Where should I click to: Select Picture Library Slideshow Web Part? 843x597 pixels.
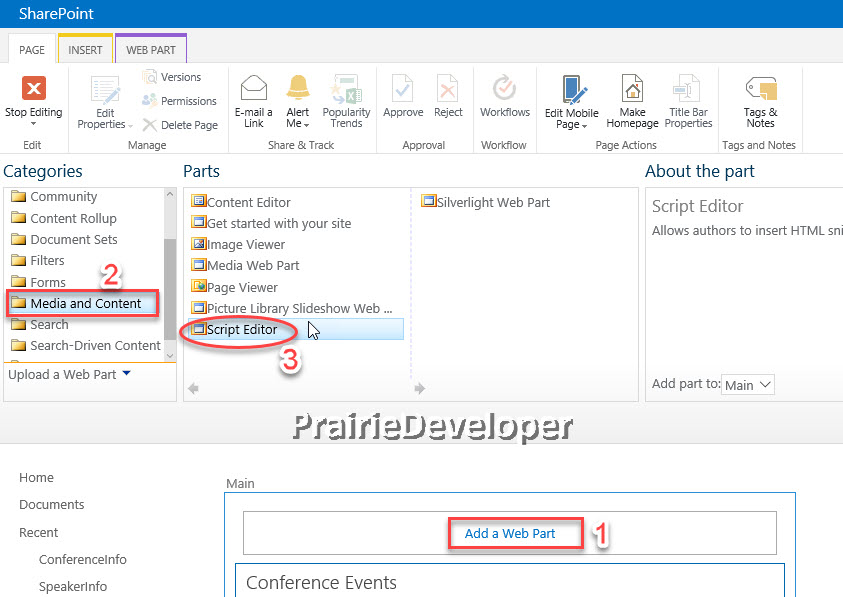[292, 308]
